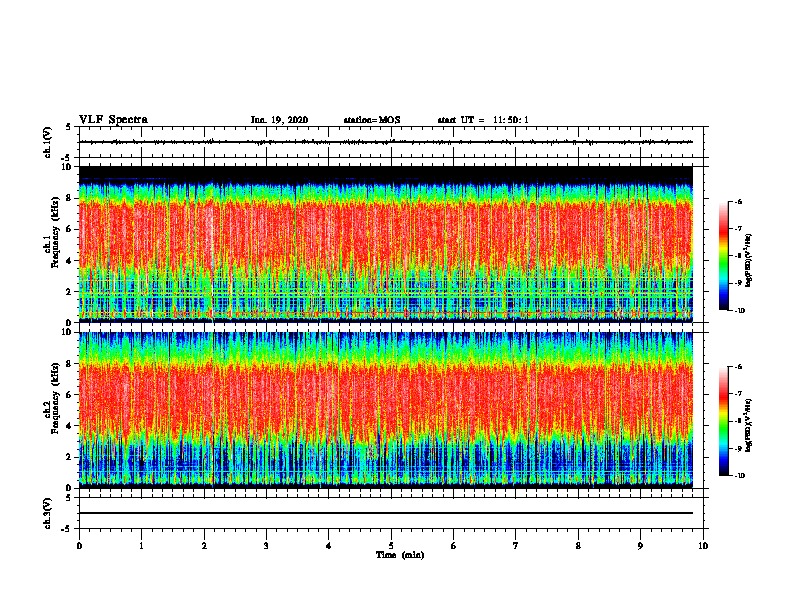
Task: Click time-axis tick label "8"
Action: coord(578,546)
